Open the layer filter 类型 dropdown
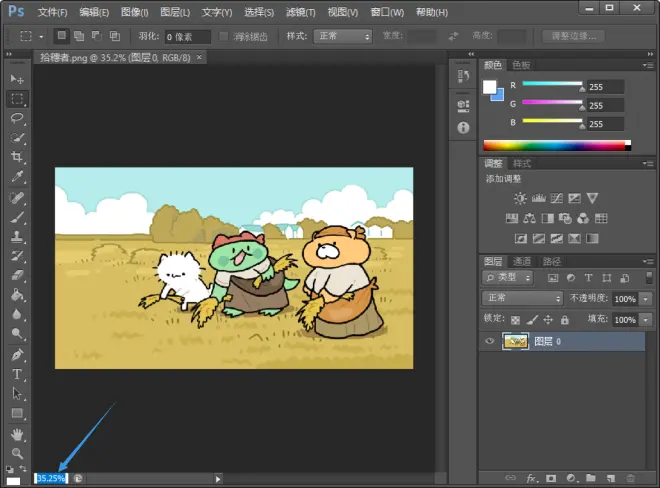660x488 pixels. pos(508,277)
